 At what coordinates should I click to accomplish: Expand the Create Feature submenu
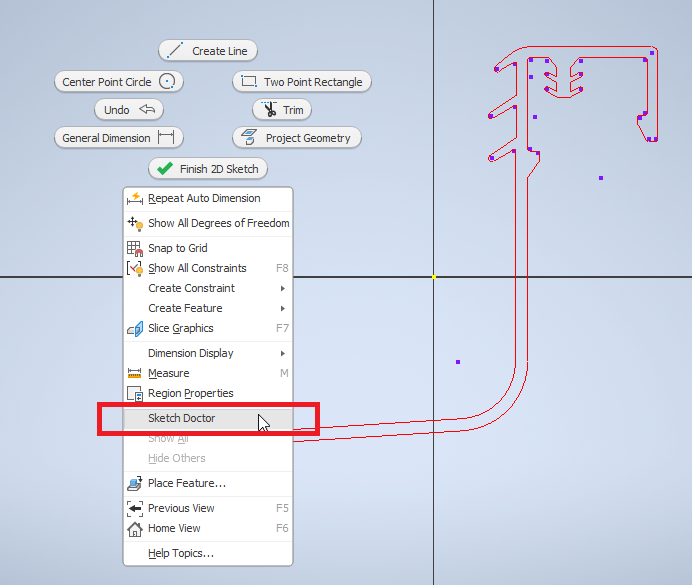click(208, 308)
